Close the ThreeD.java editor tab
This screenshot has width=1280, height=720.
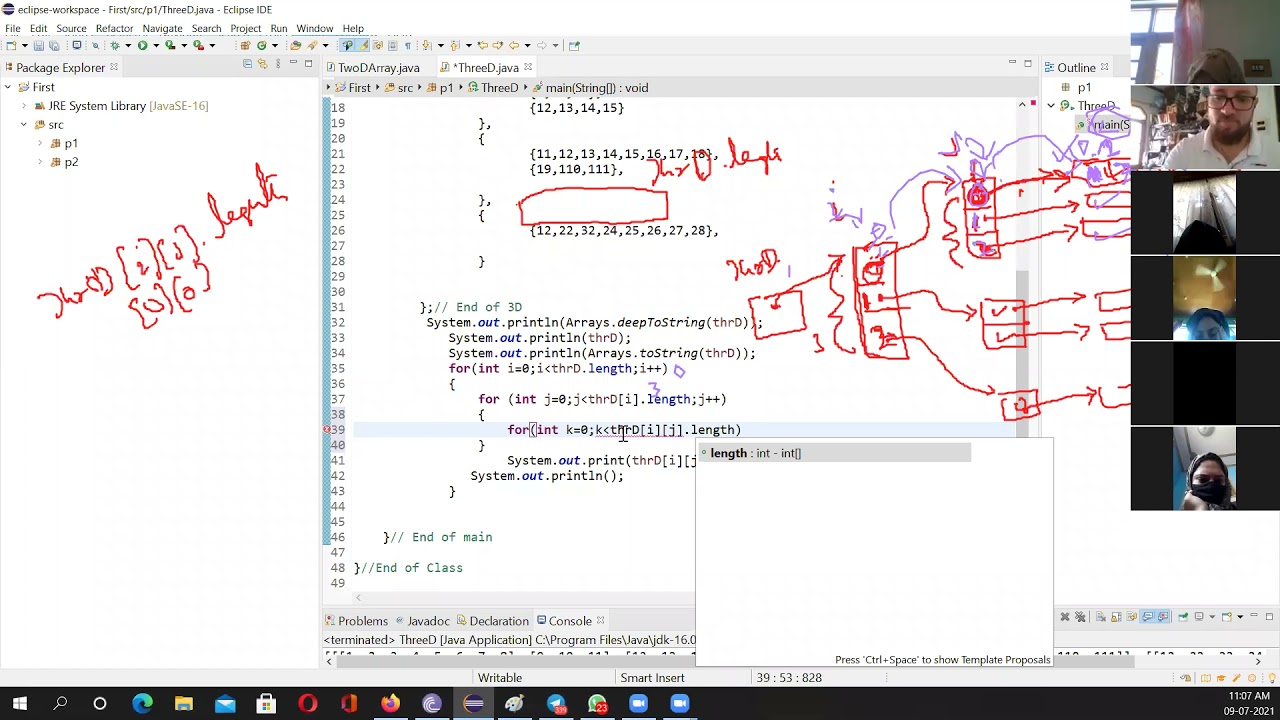tap(528, 67)
